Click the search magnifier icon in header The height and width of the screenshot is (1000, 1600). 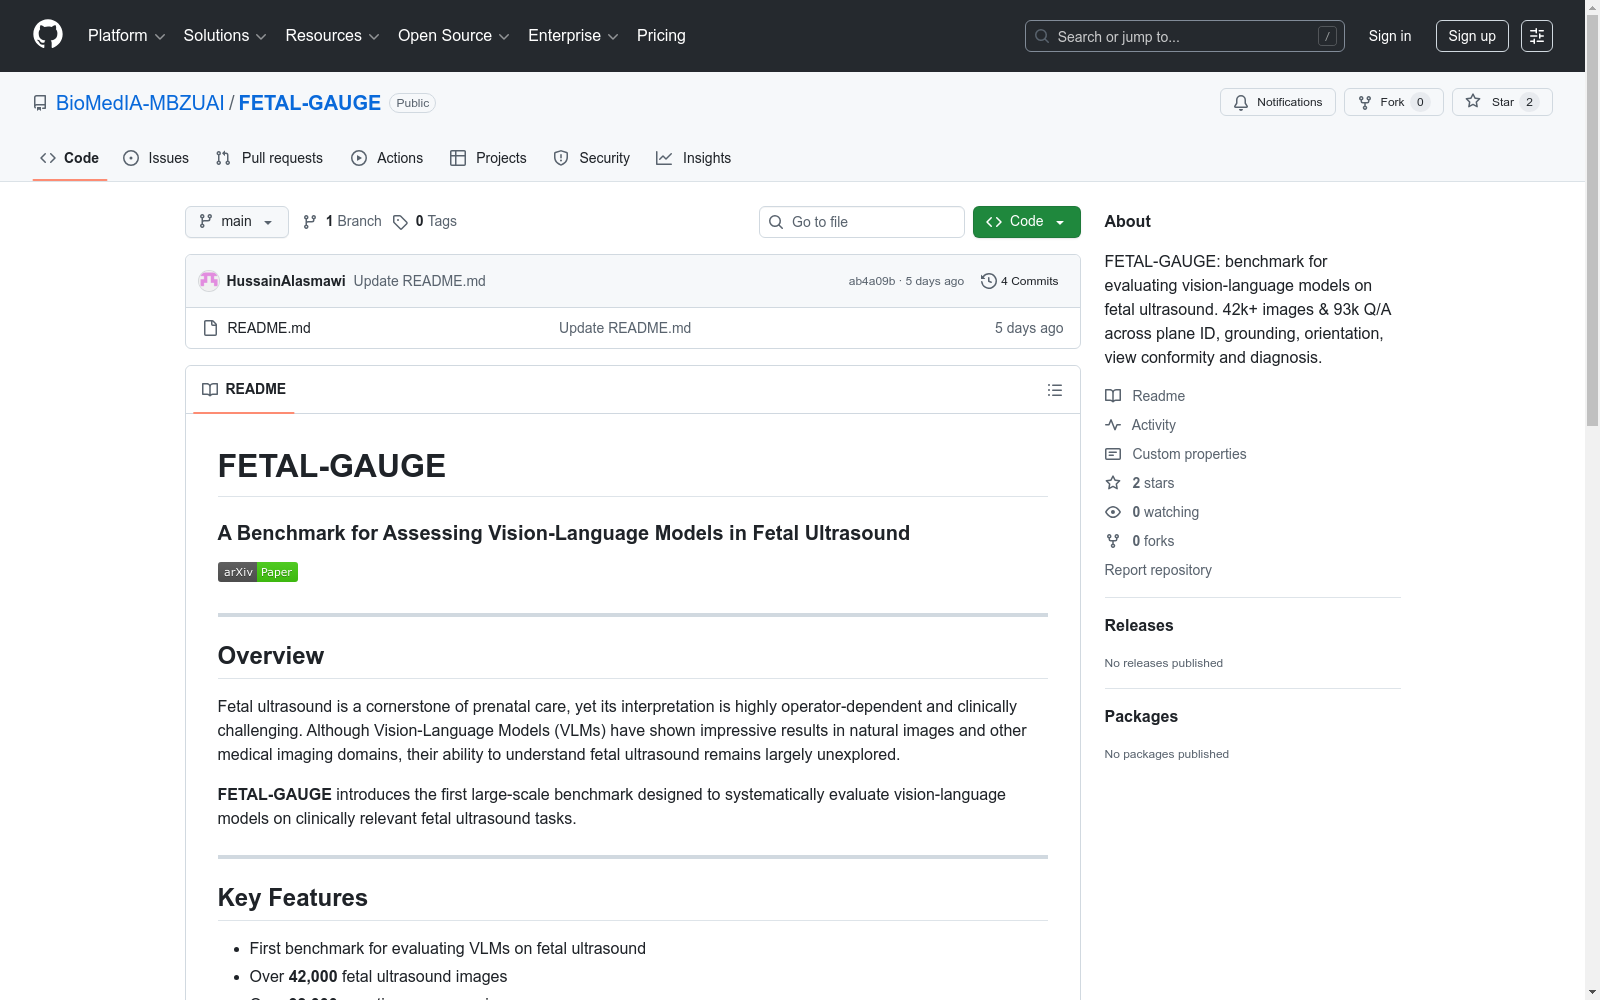pos(1042,36)
